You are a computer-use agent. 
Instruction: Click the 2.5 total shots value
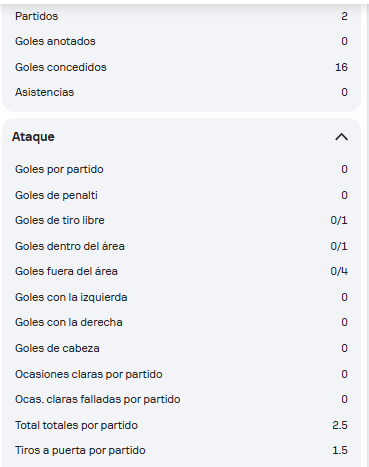click(340, 425)
